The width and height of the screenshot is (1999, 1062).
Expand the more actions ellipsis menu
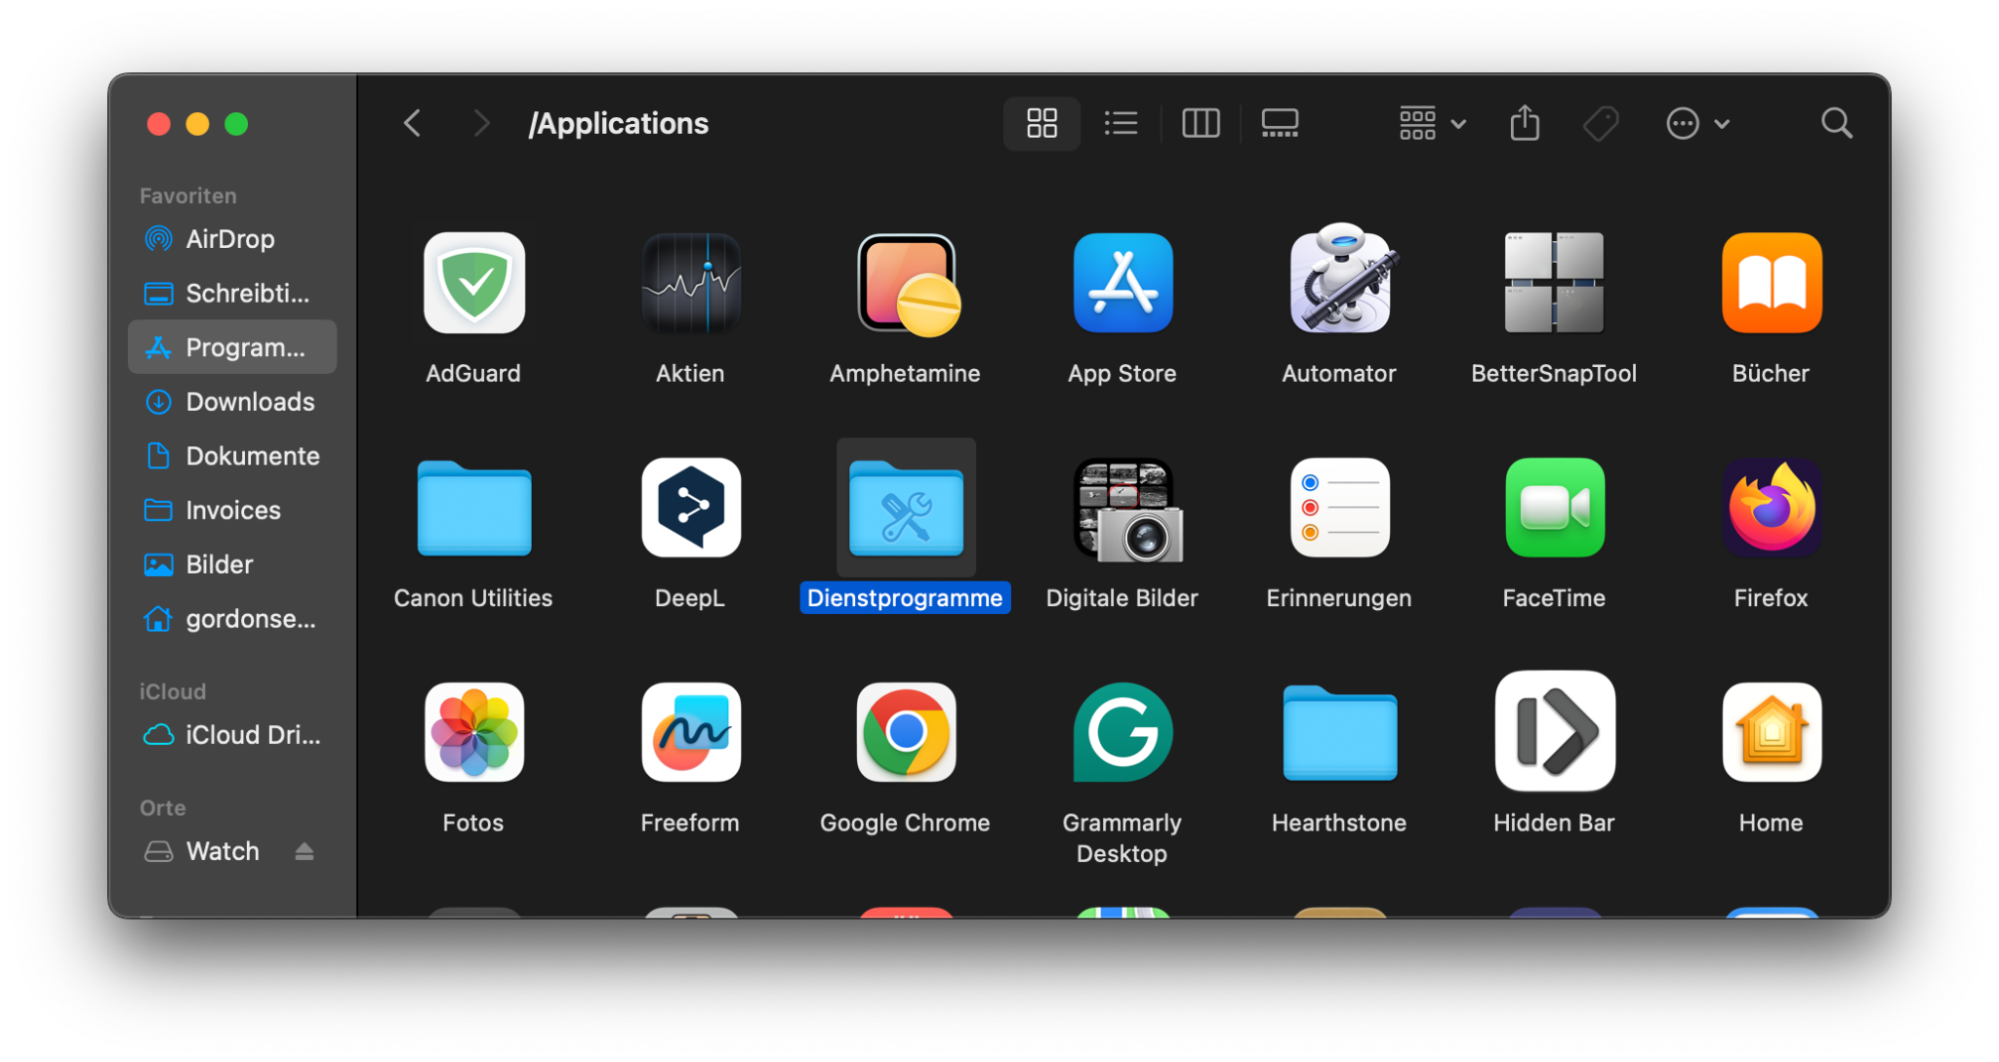point(1697,124)
